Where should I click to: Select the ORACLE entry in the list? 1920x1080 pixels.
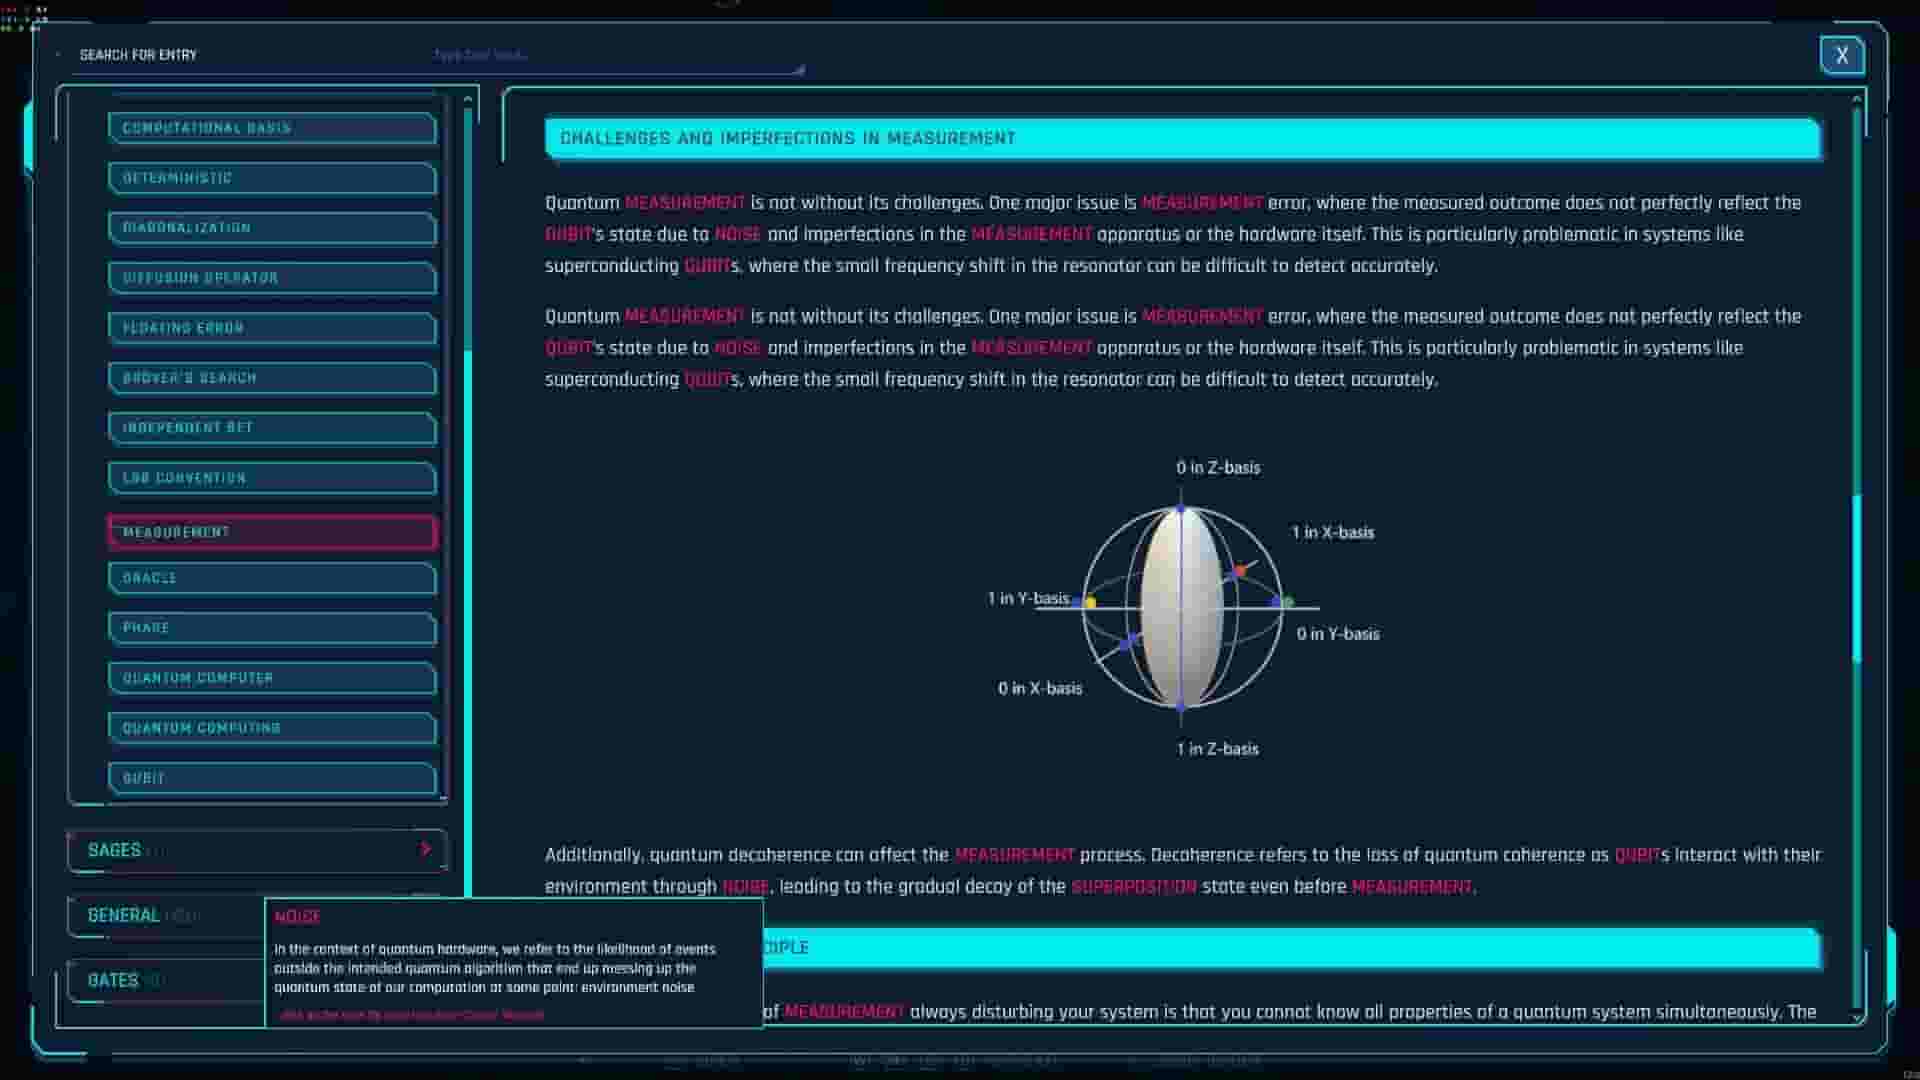pyautogui.click(x=271, y=578)
